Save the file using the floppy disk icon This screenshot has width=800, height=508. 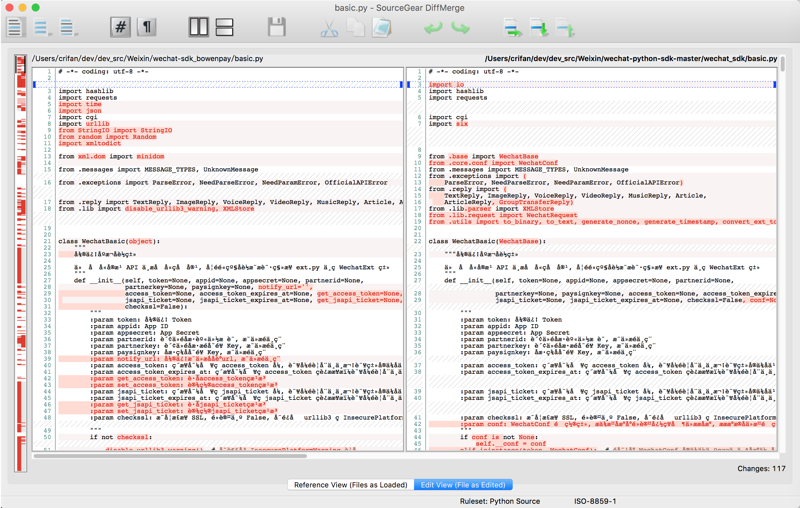277,28
